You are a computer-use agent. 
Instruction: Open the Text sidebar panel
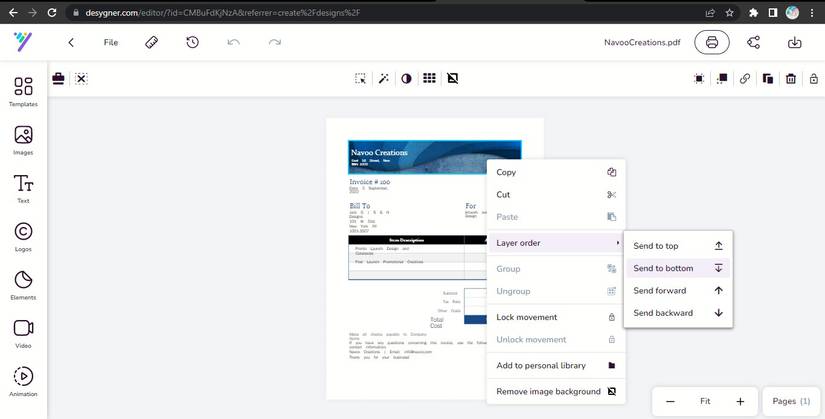(23, 188)
